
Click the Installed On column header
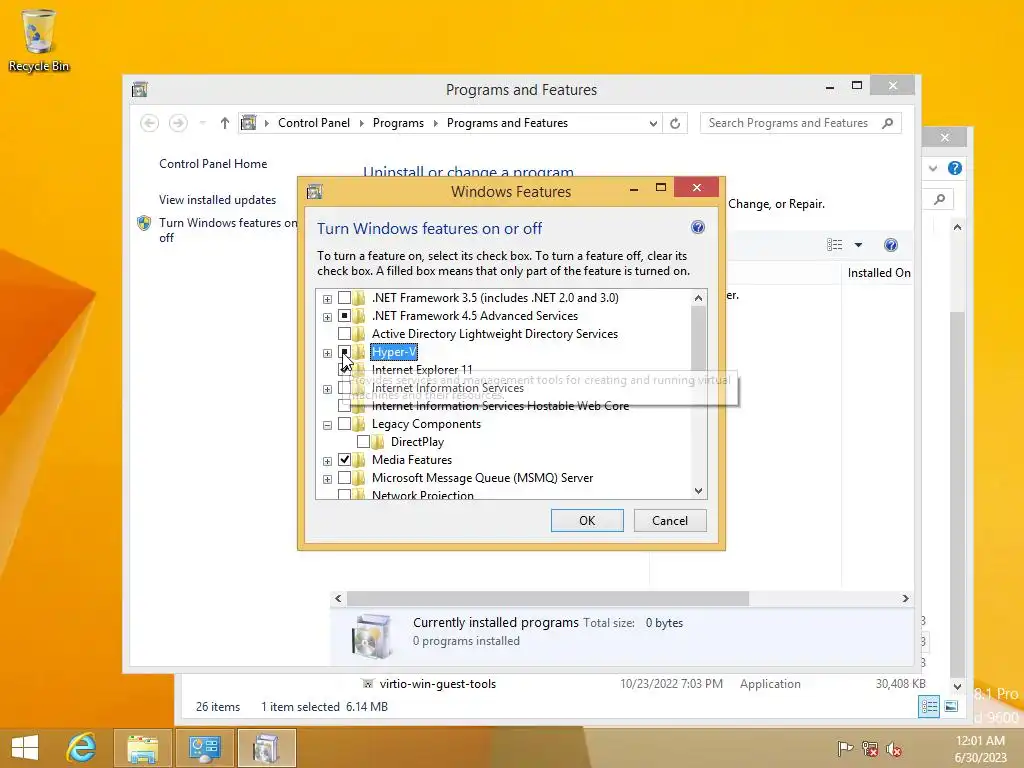coord(878,273)
